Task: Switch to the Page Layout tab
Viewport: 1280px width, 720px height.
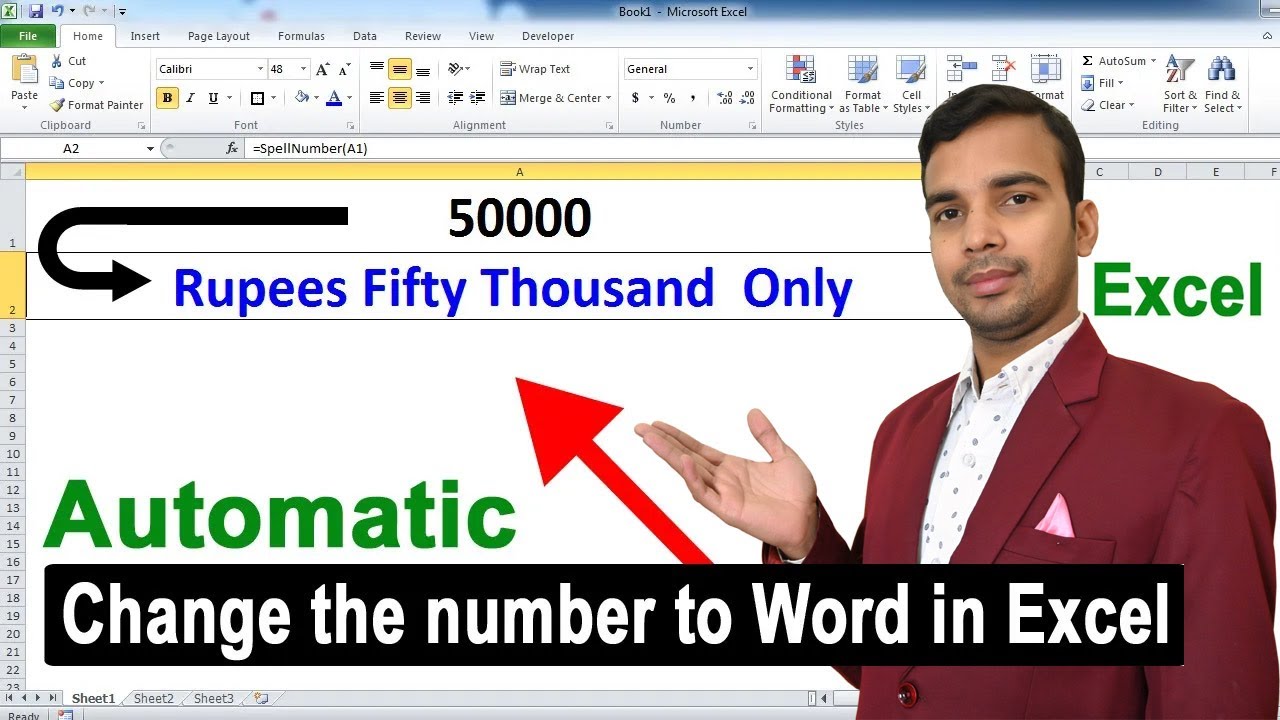Action: click(219, 36)
